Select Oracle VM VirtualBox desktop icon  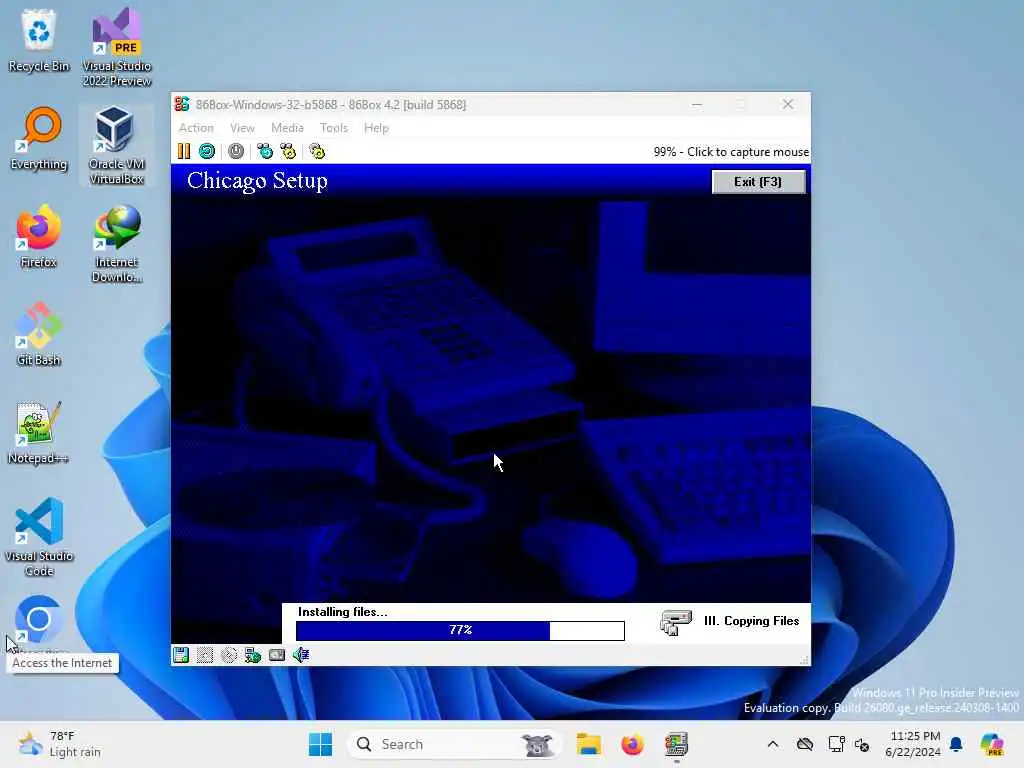pyautogui.click(x=117, y=145)
